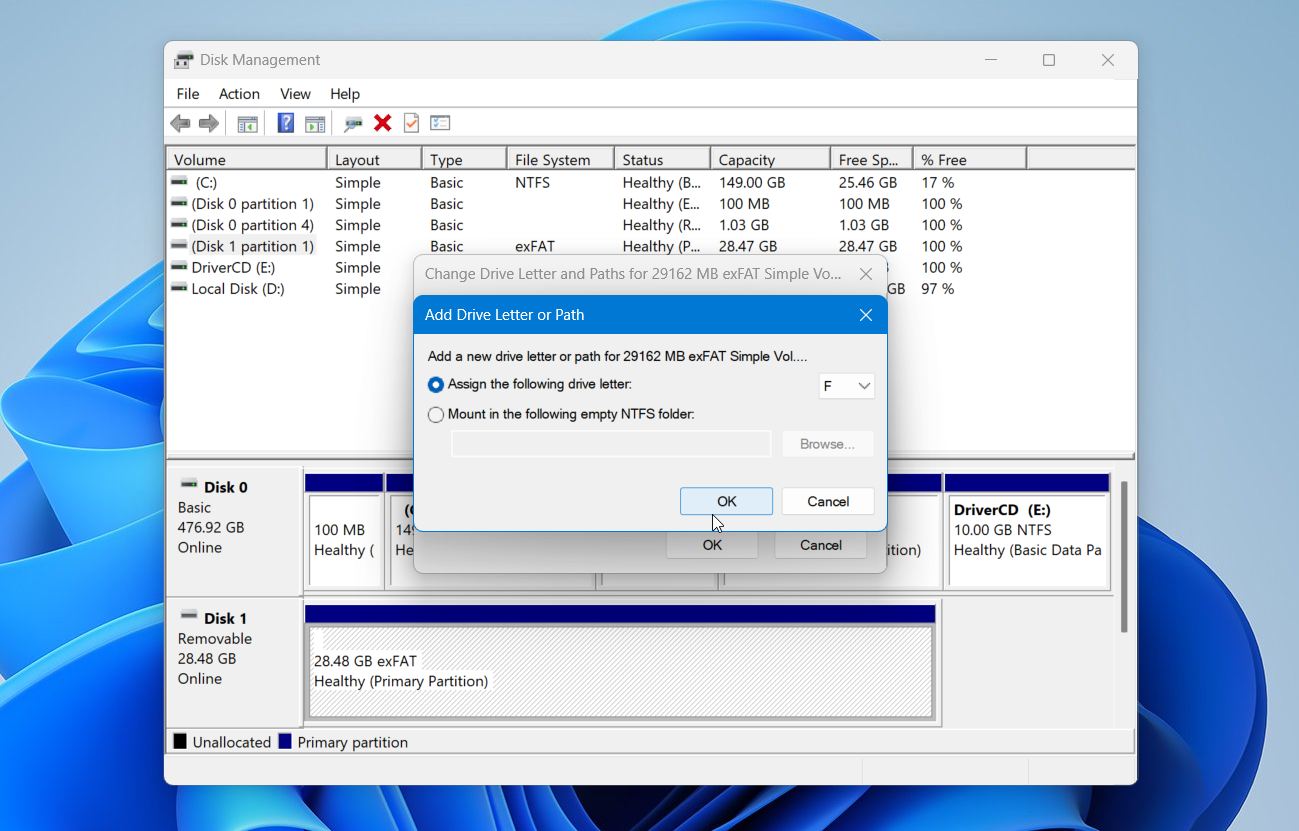
Task: Select Mount in the following empty NTFS folder
Action: [436, 414]
